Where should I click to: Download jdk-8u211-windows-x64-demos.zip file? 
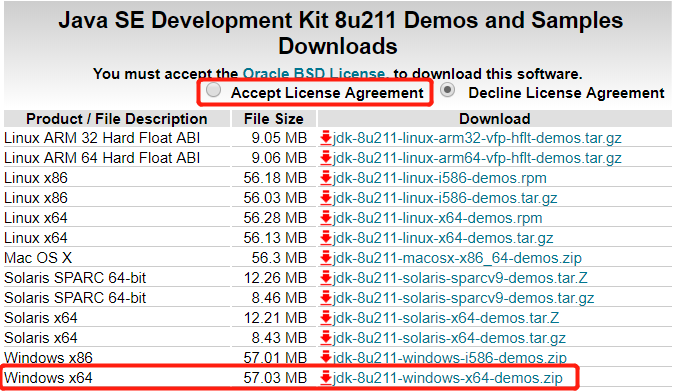448,378
